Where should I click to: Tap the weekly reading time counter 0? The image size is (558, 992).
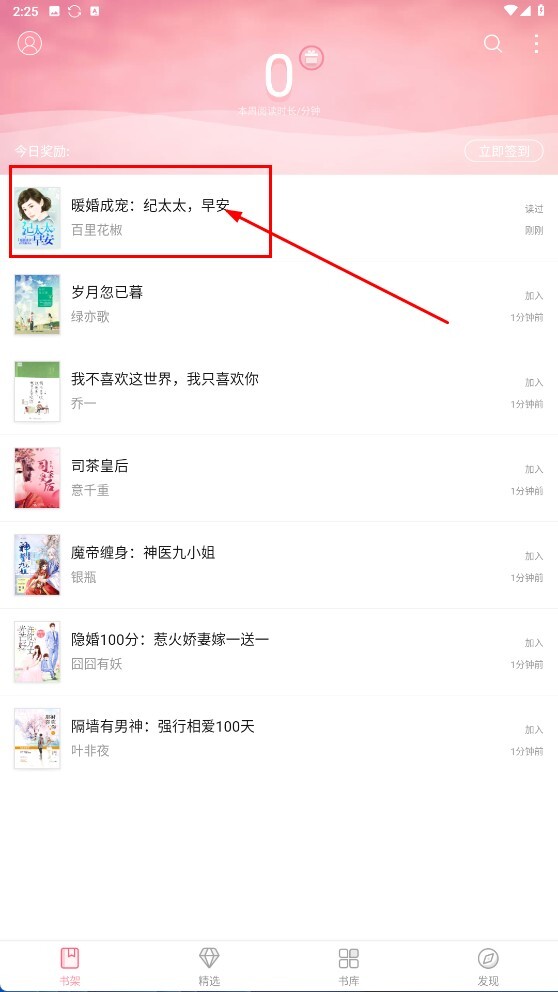click(279, 77)
